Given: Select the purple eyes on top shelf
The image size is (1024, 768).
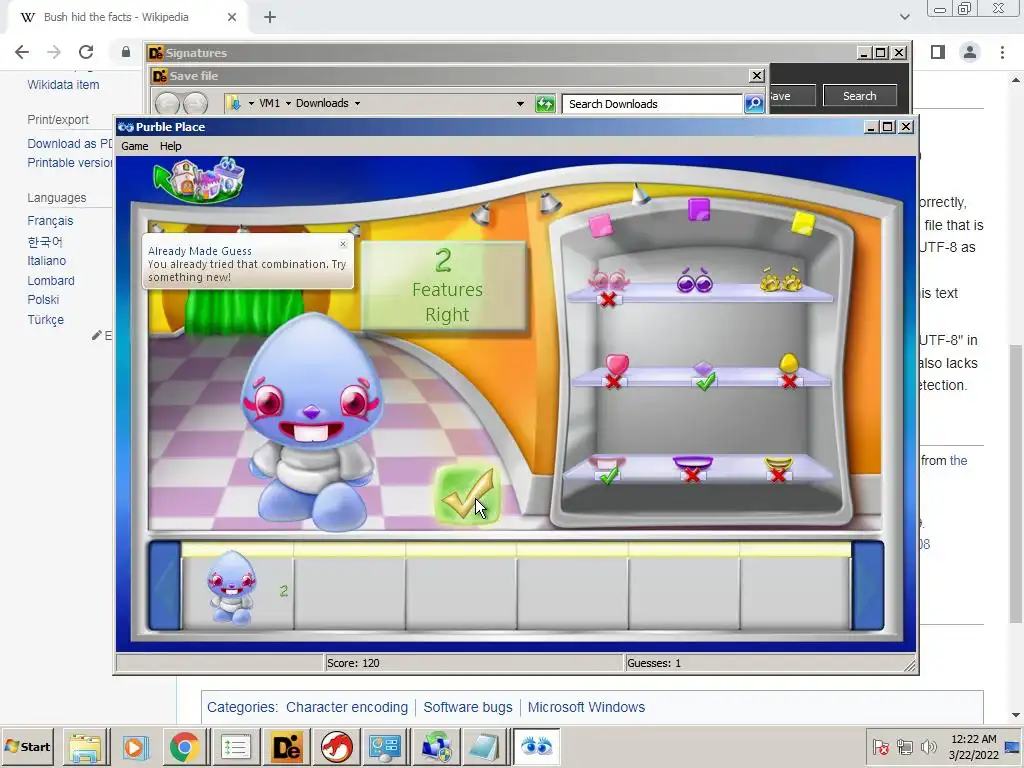Looking at the screenshot, I should [x=694, y=280].
